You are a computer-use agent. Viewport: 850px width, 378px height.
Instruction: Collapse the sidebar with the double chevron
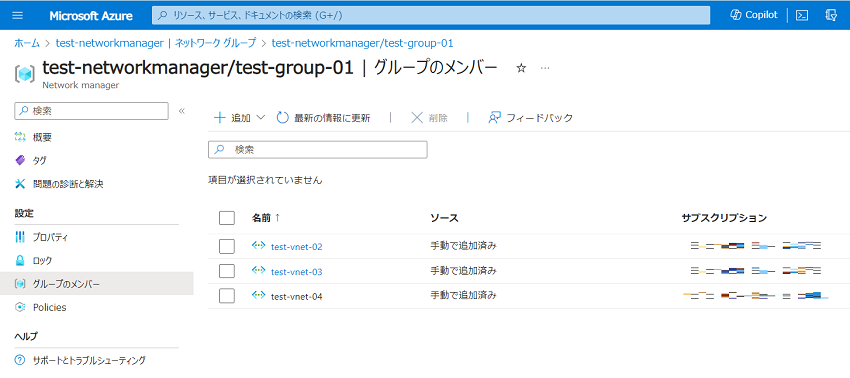(x=182, y=111)
